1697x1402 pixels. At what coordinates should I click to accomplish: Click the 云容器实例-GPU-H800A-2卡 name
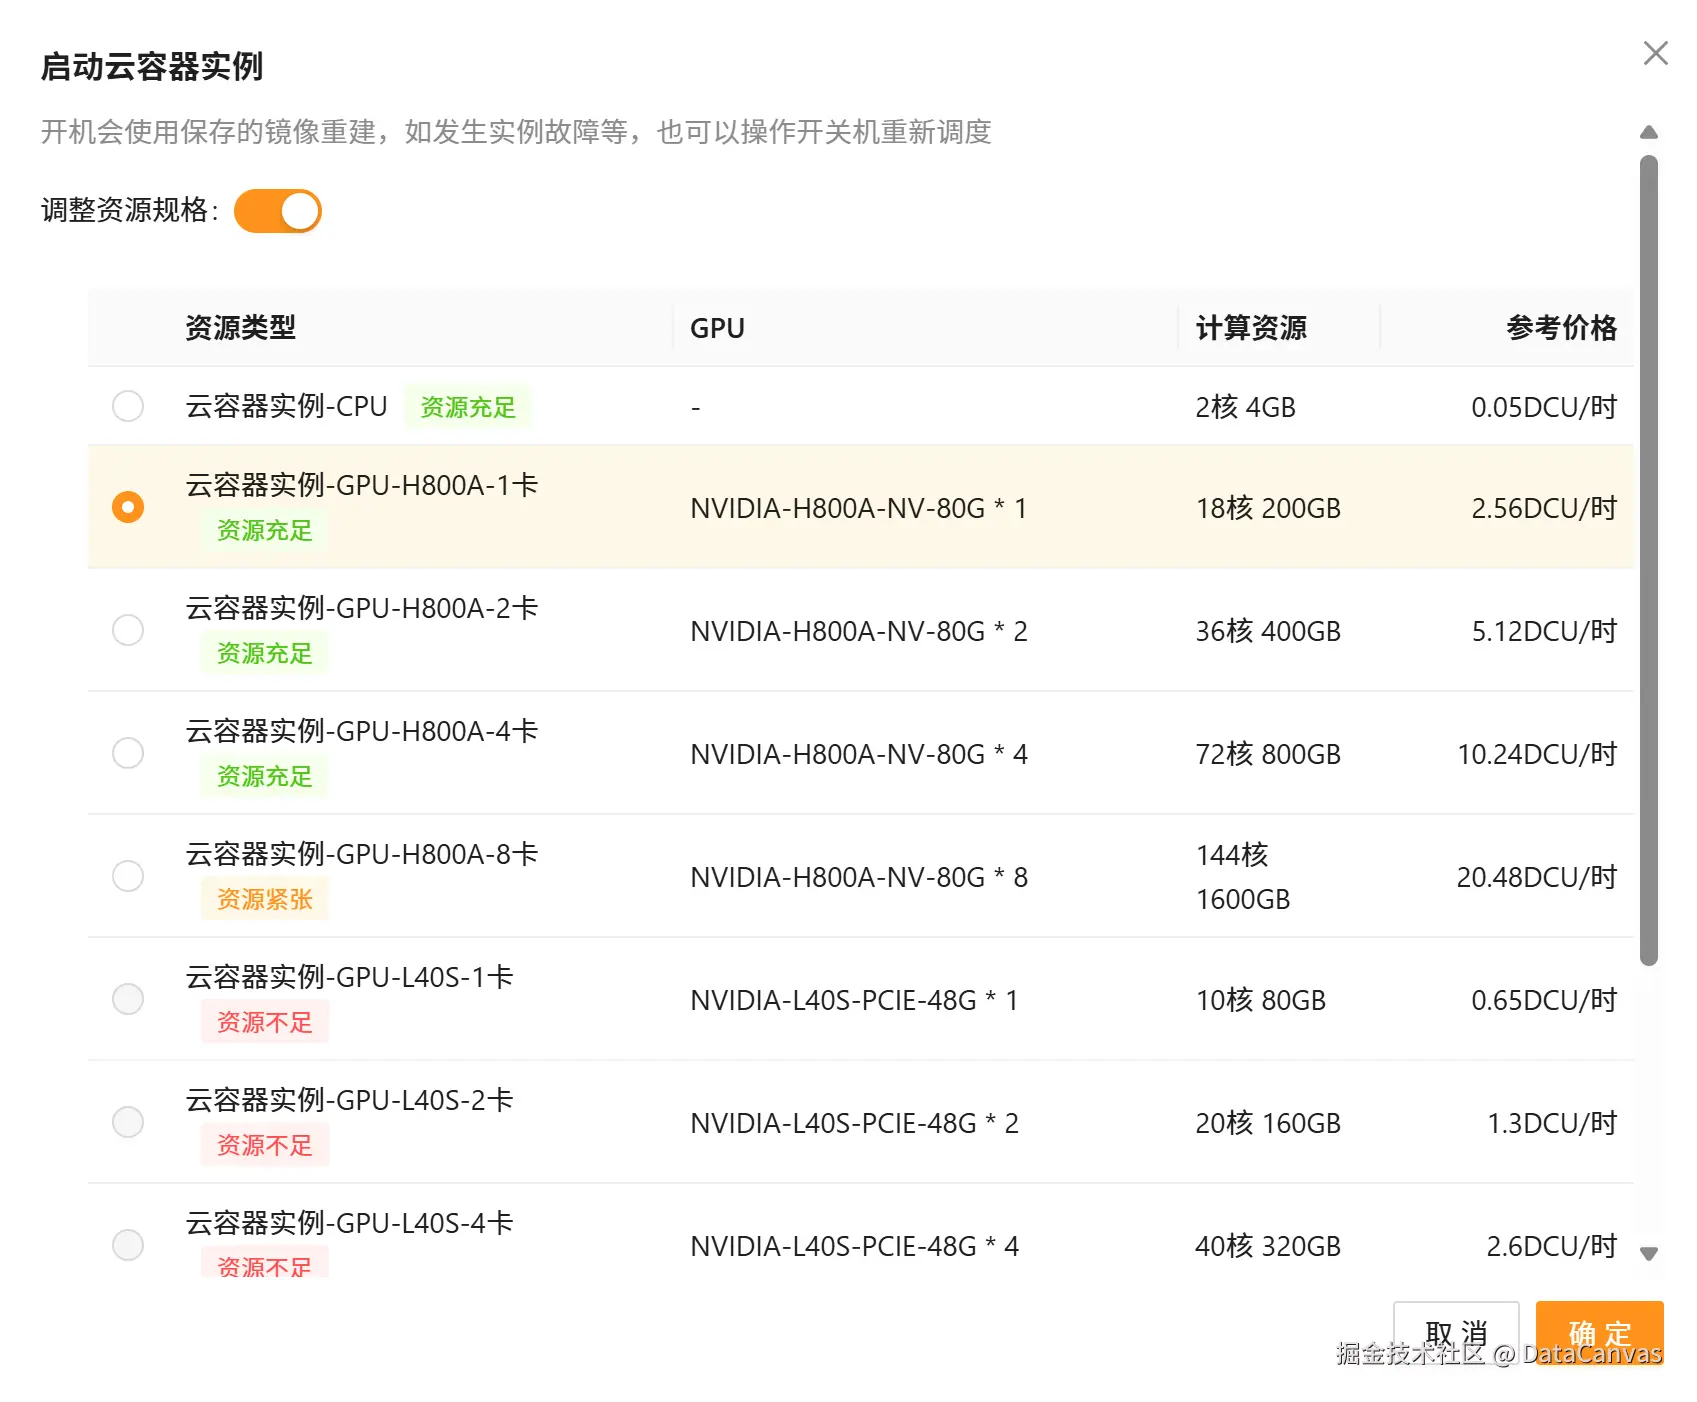(362, 608)
